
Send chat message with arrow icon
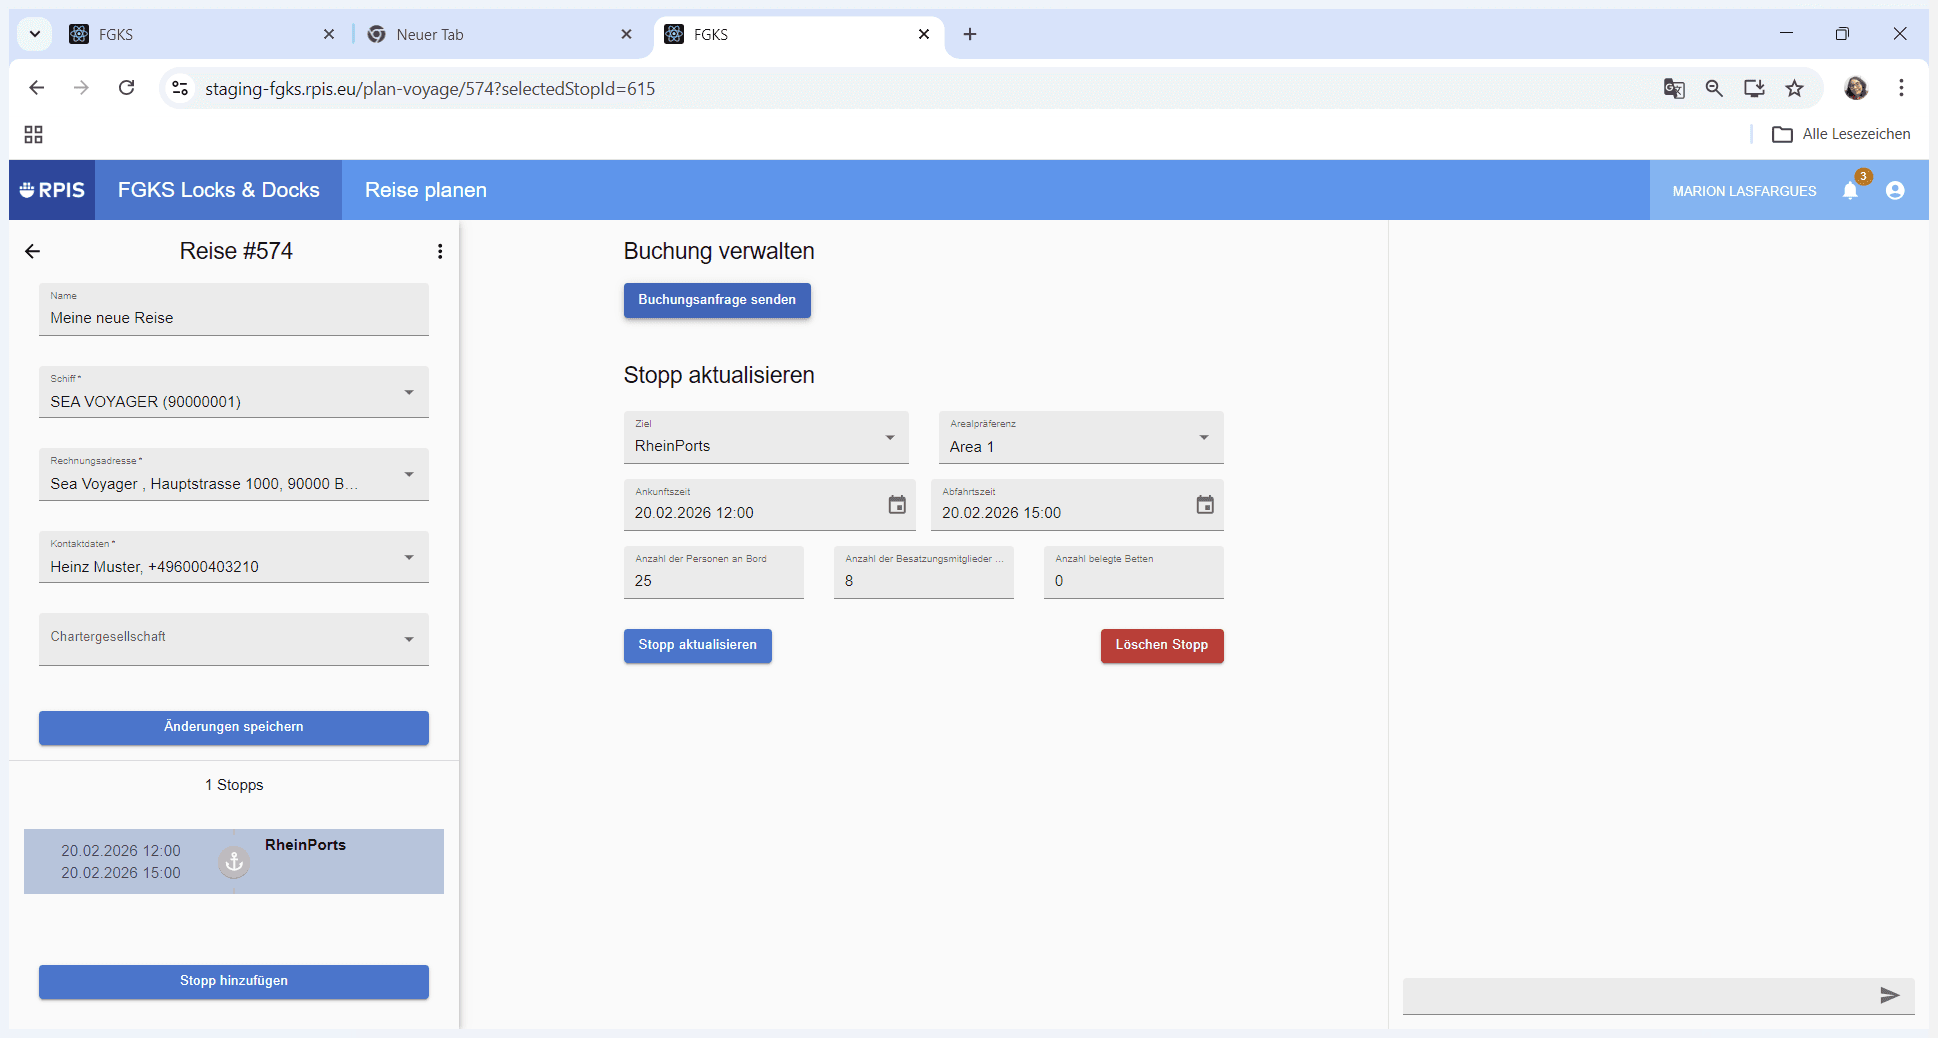pyautogui.click(x=1889, y=995)
